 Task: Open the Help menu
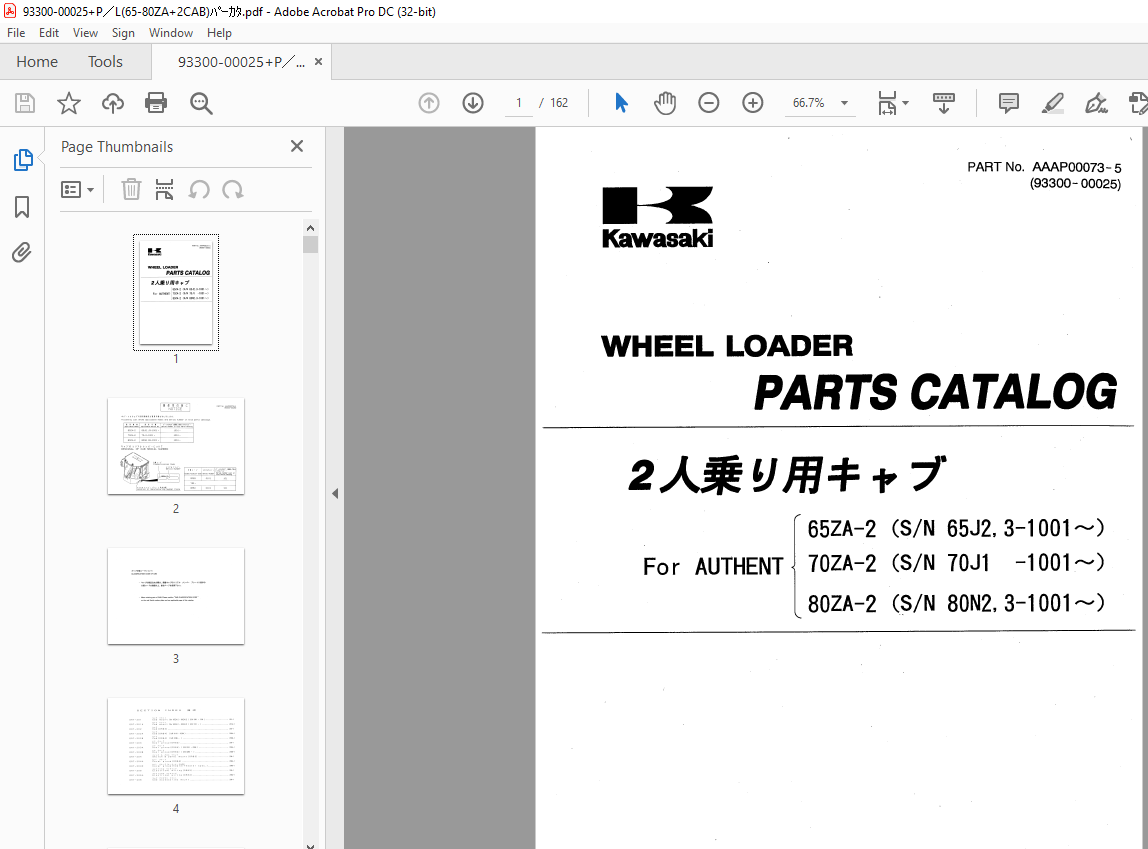[219, 33]
